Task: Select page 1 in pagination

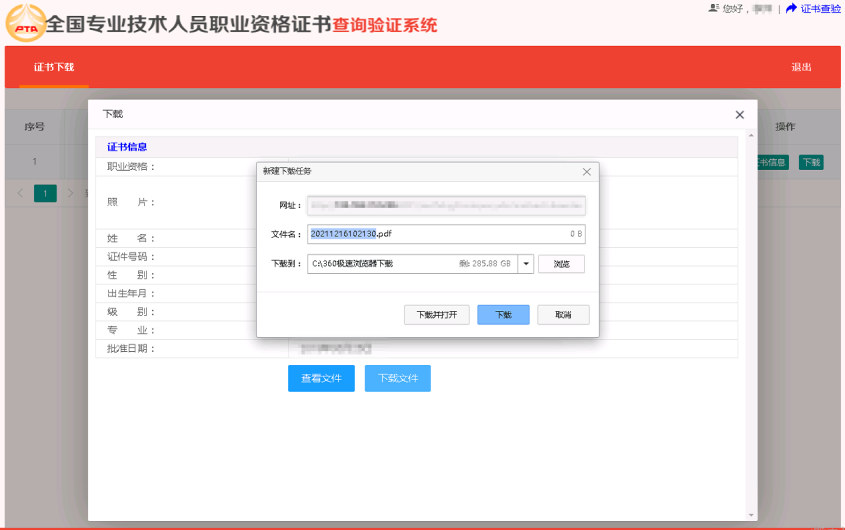Action: (x=45, y=193)
